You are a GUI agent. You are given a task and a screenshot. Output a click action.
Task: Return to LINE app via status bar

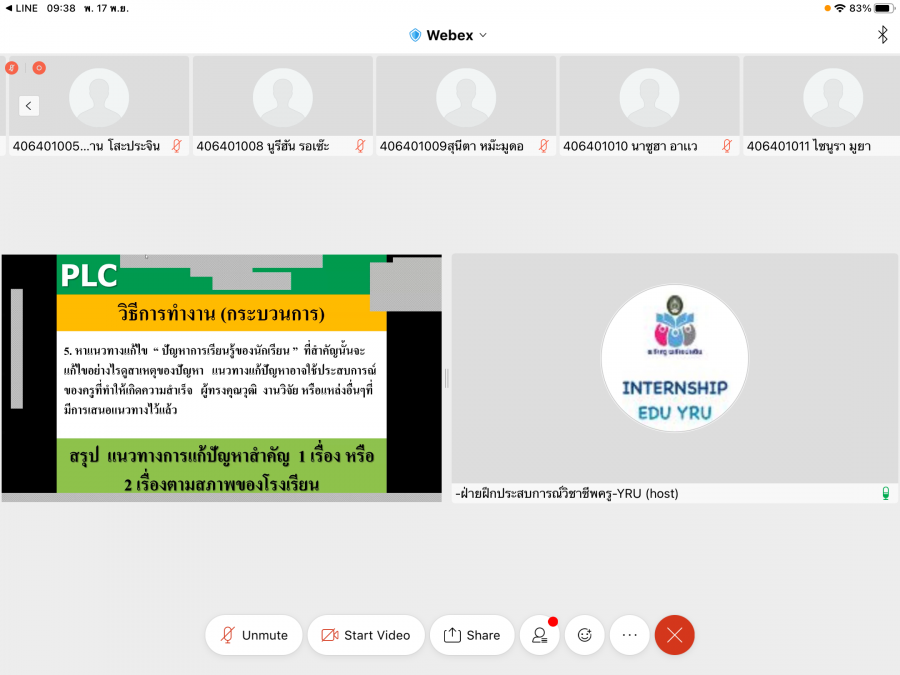tap(21, 8)
